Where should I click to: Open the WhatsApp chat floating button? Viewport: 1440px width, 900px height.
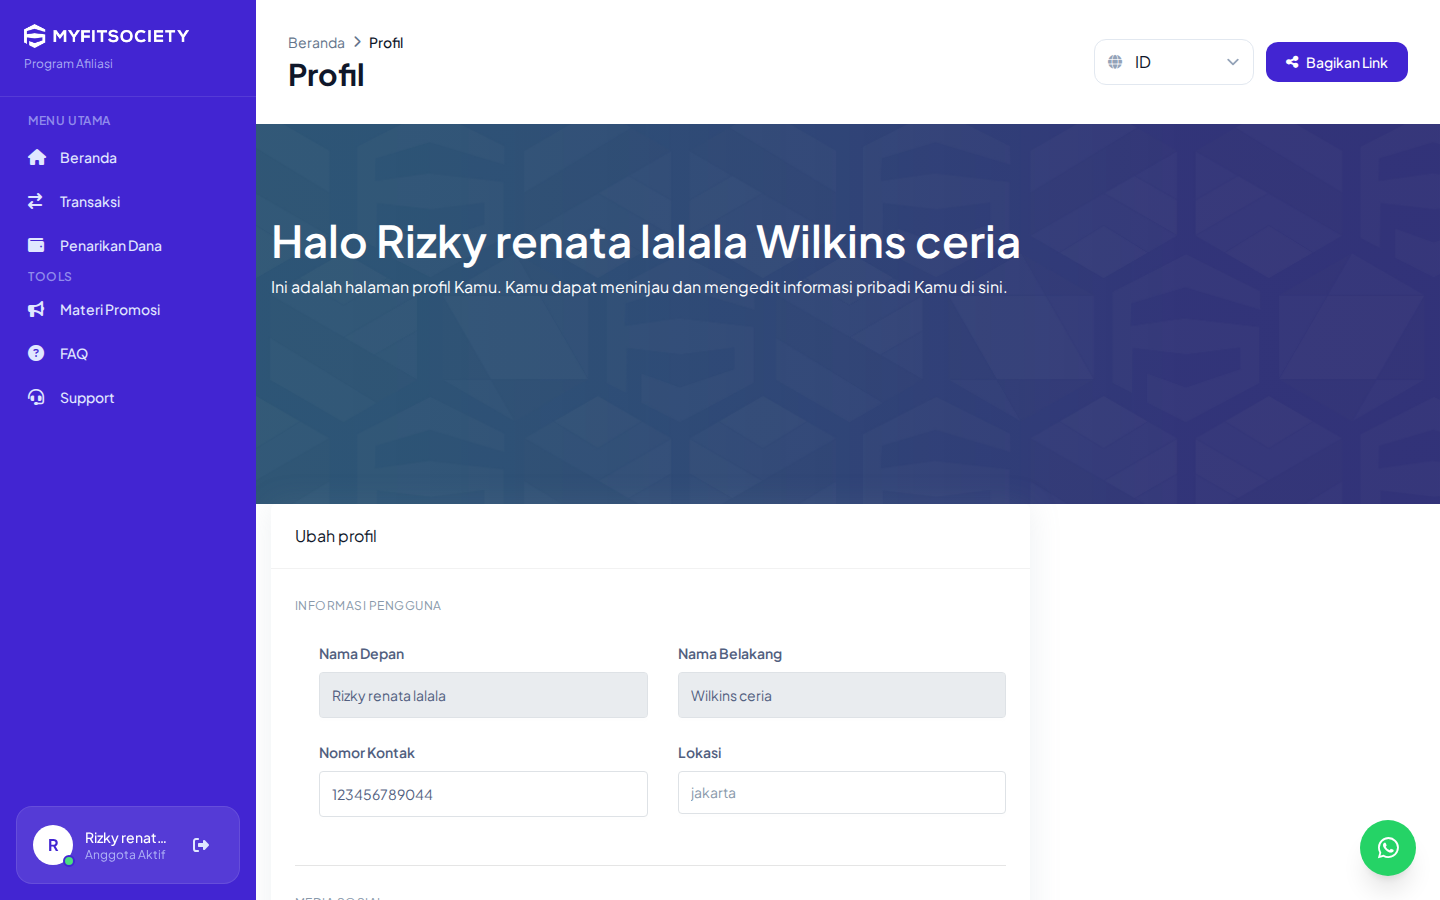click(1388, 848)
